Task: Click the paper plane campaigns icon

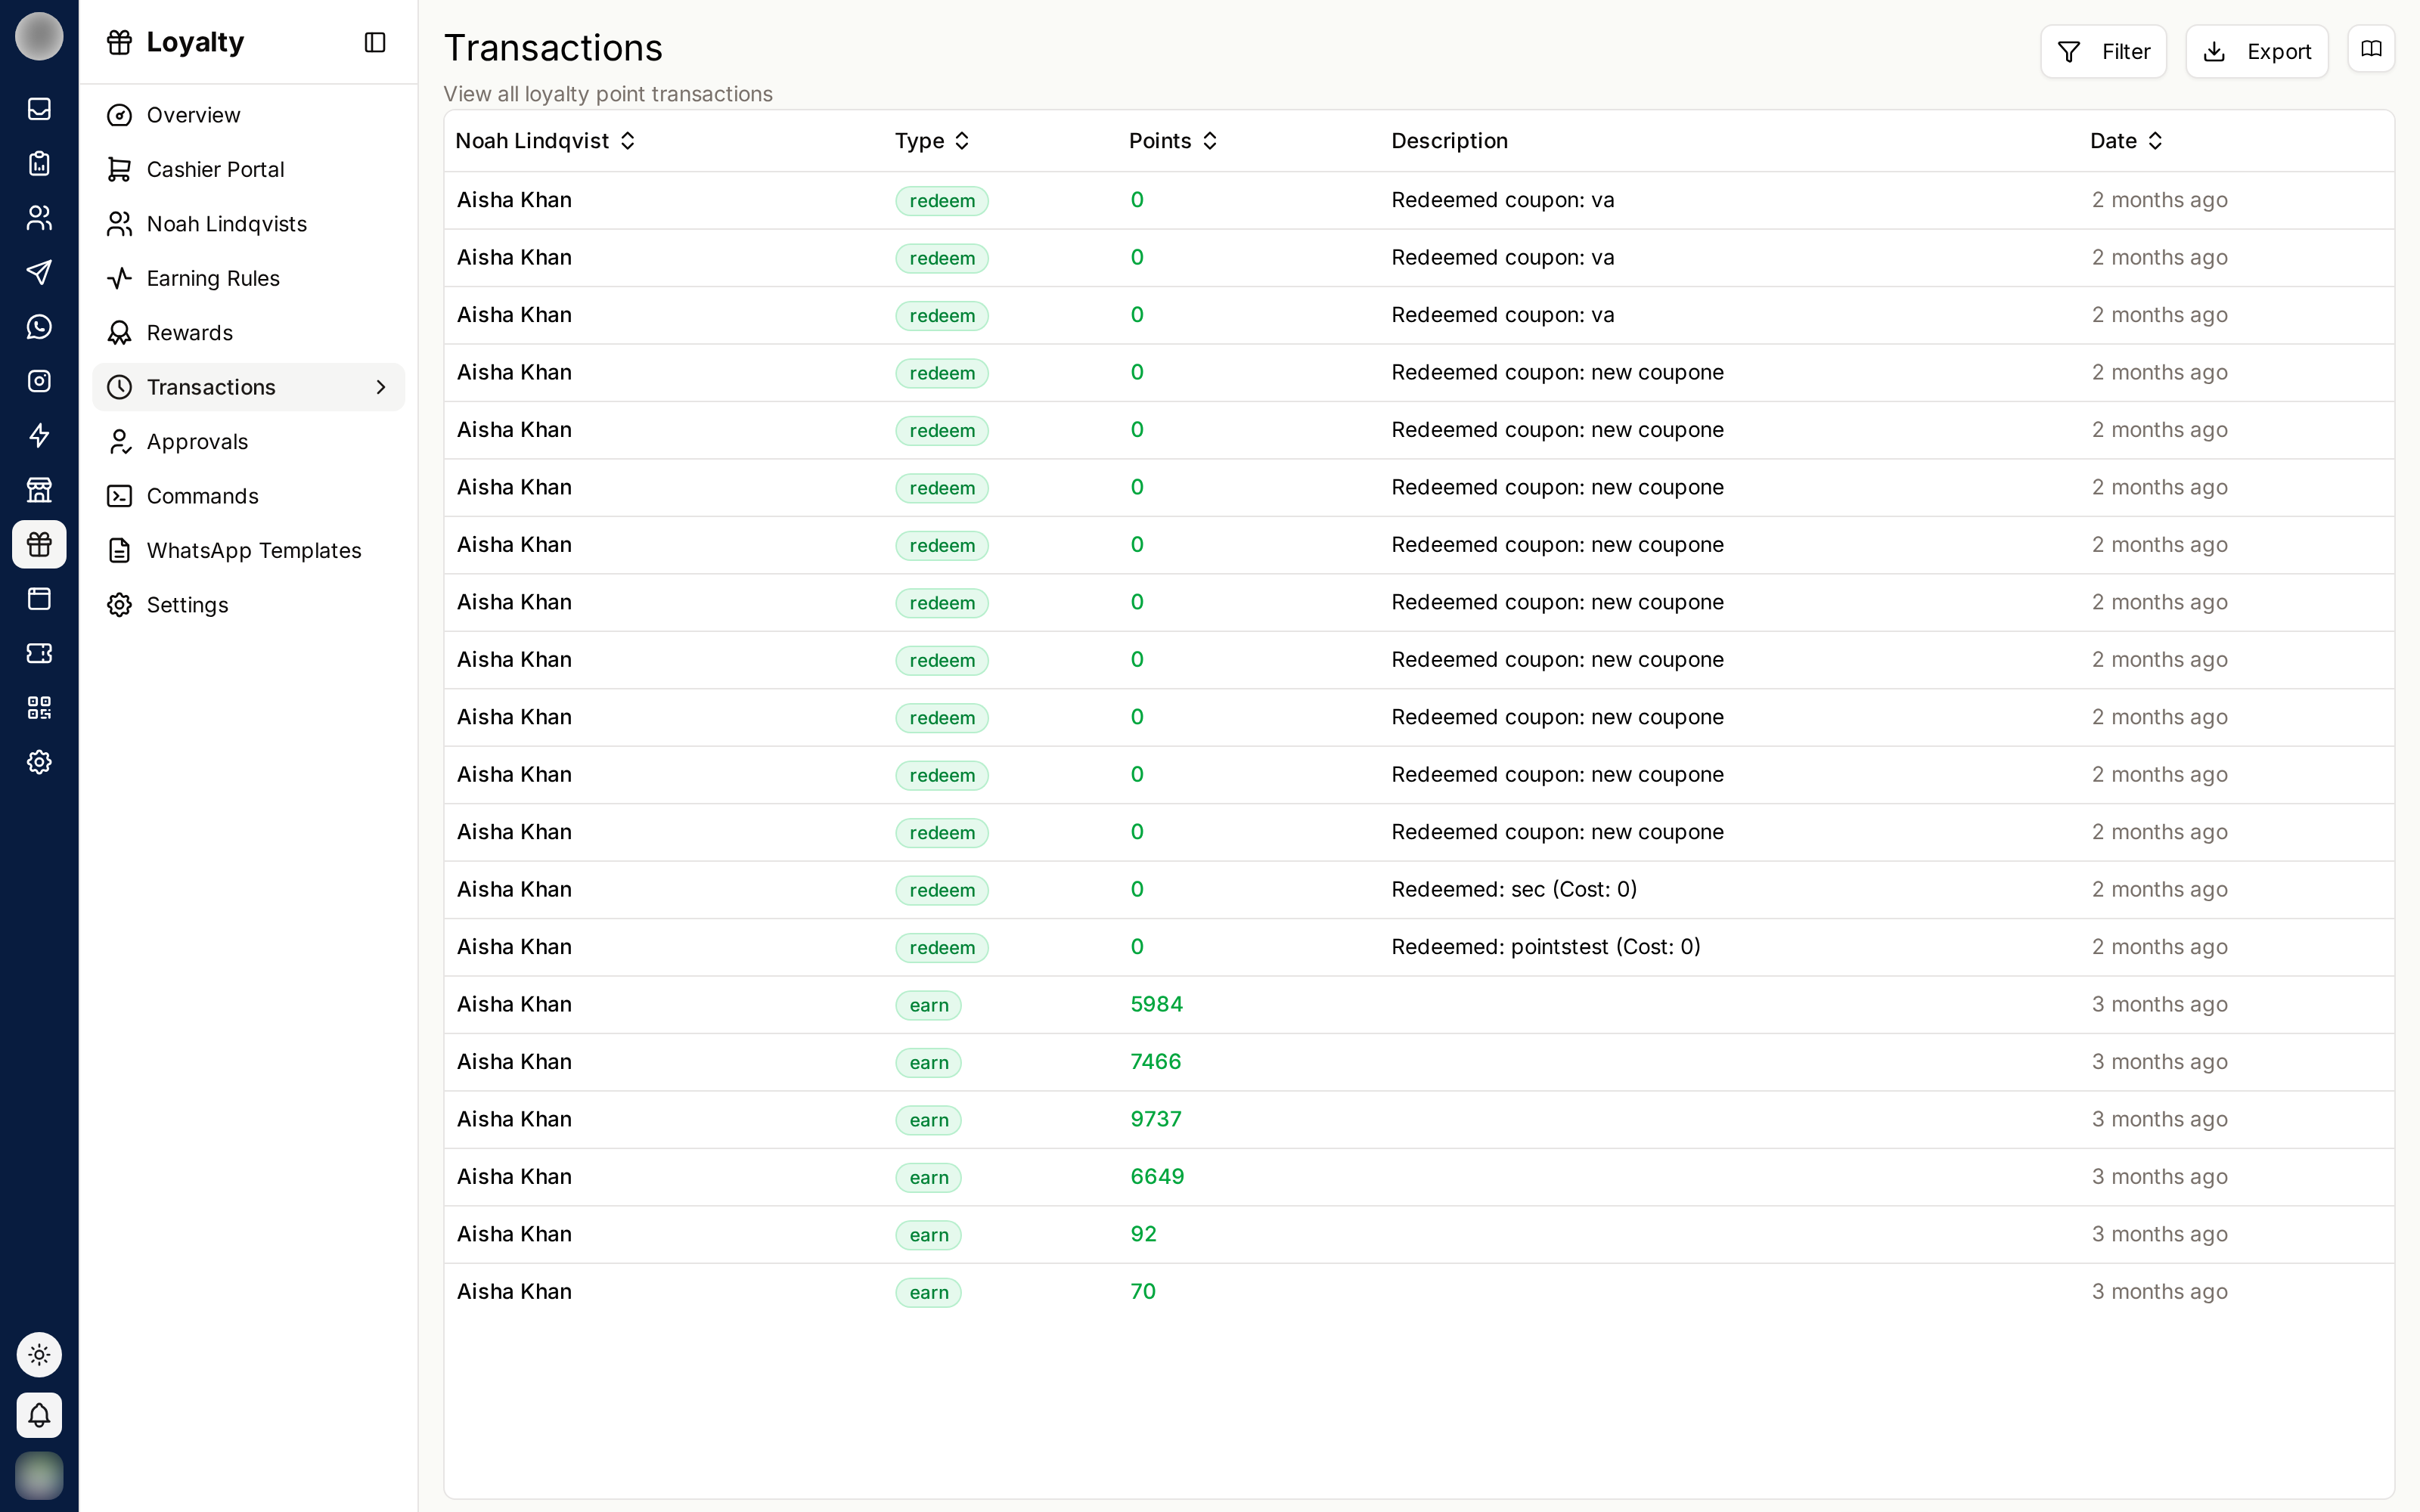Action: (x=39, y=272)
